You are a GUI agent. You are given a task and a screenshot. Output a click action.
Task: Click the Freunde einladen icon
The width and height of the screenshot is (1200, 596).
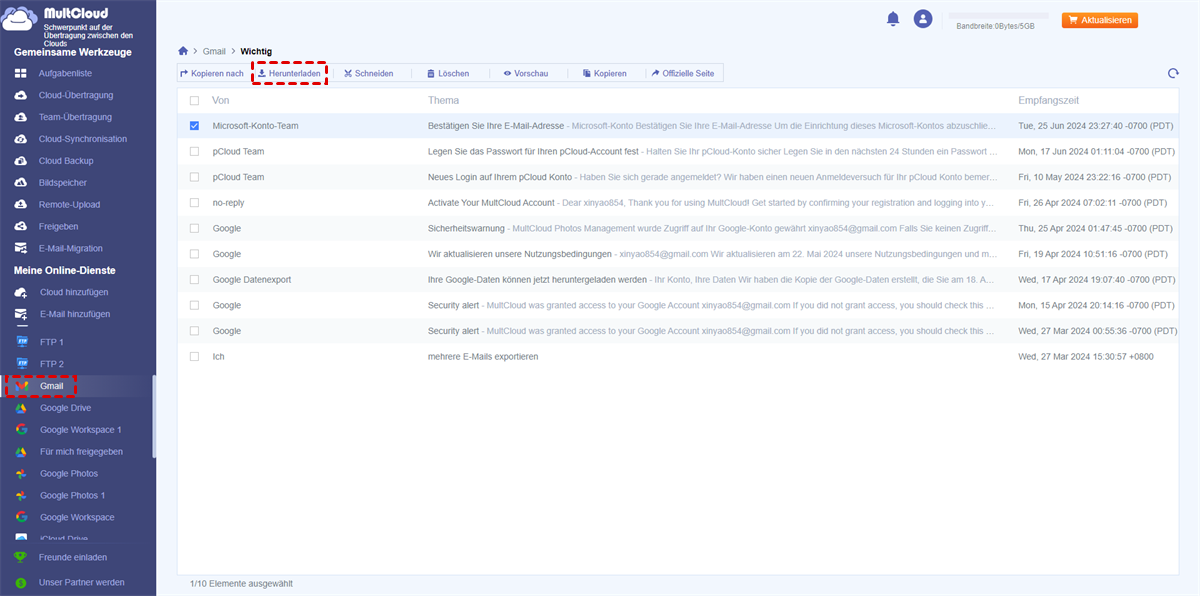coord(20,558)
